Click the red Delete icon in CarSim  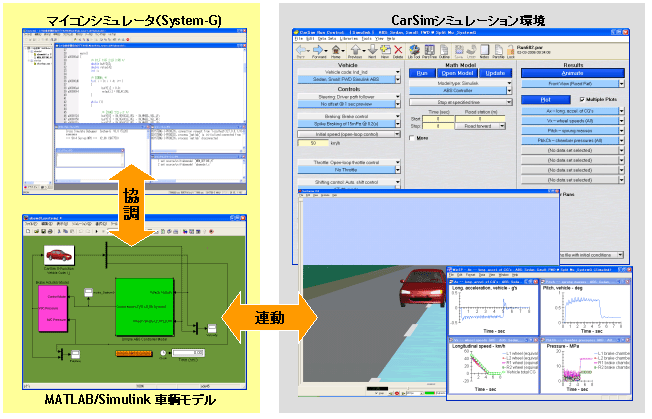click(398, 50)
